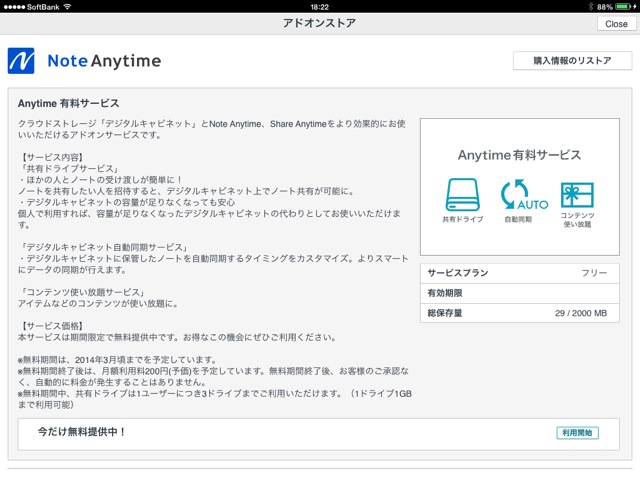The width and height of the screenshot is (640, 480).
Task: Click the Note Anytime wordmark text
Action: pyautogui.click(x=104, y=61)
